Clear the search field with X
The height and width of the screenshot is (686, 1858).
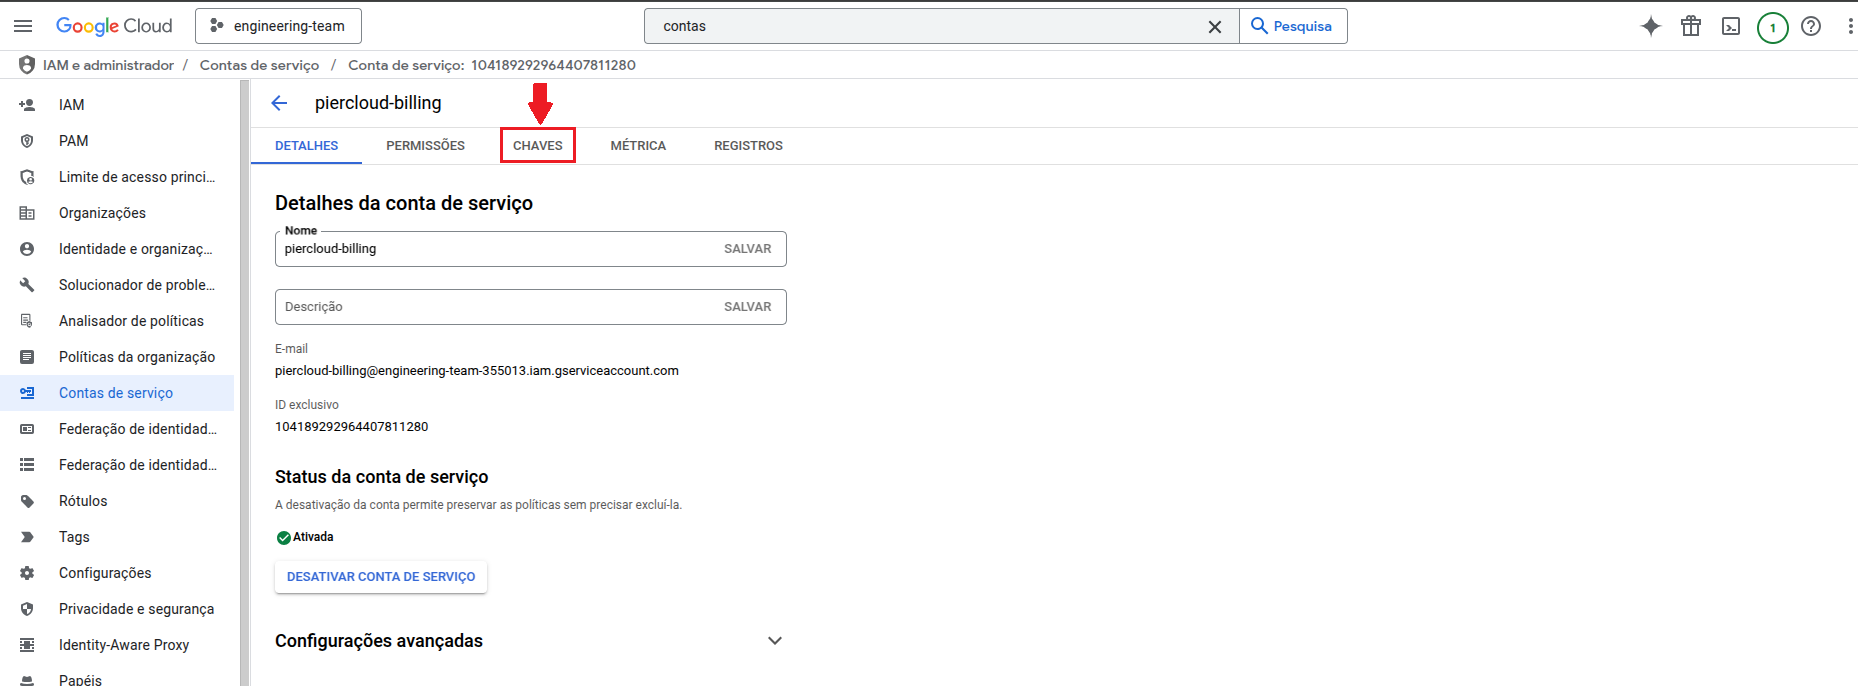[x=1214, y=27]
